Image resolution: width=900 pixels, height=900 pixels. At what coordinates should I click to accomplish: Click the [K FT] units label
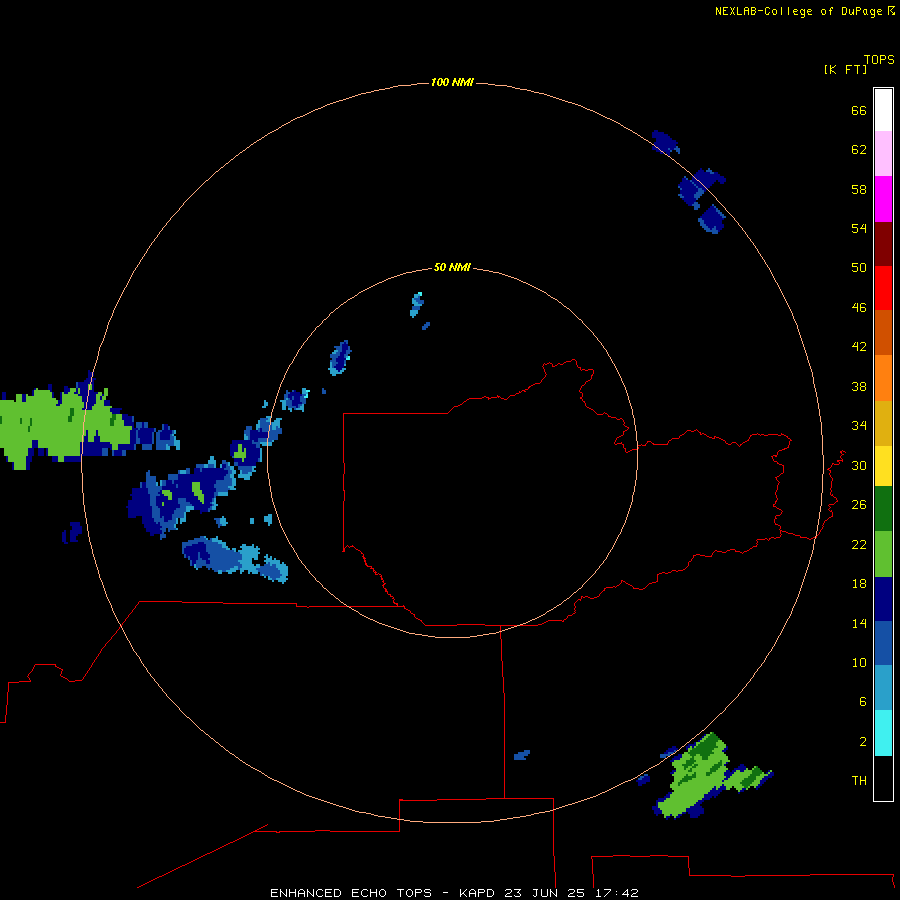pos(845,69)
